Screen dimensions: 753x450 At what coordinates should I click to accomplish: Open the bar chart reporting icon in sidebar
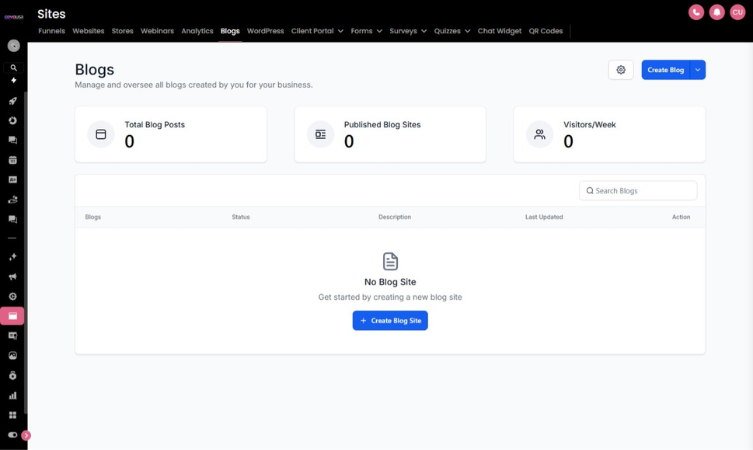[13, 395]
